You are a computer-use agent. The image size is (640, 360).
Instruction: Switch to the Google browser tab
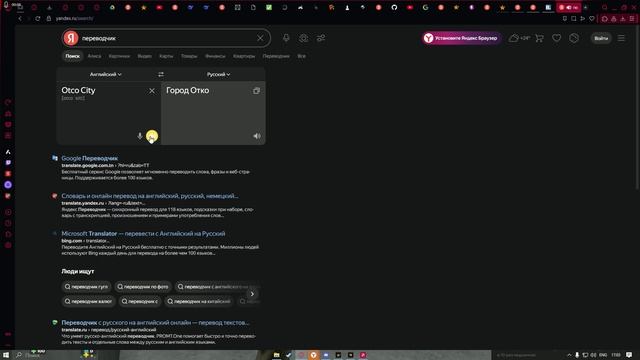(x=425, y=7)
